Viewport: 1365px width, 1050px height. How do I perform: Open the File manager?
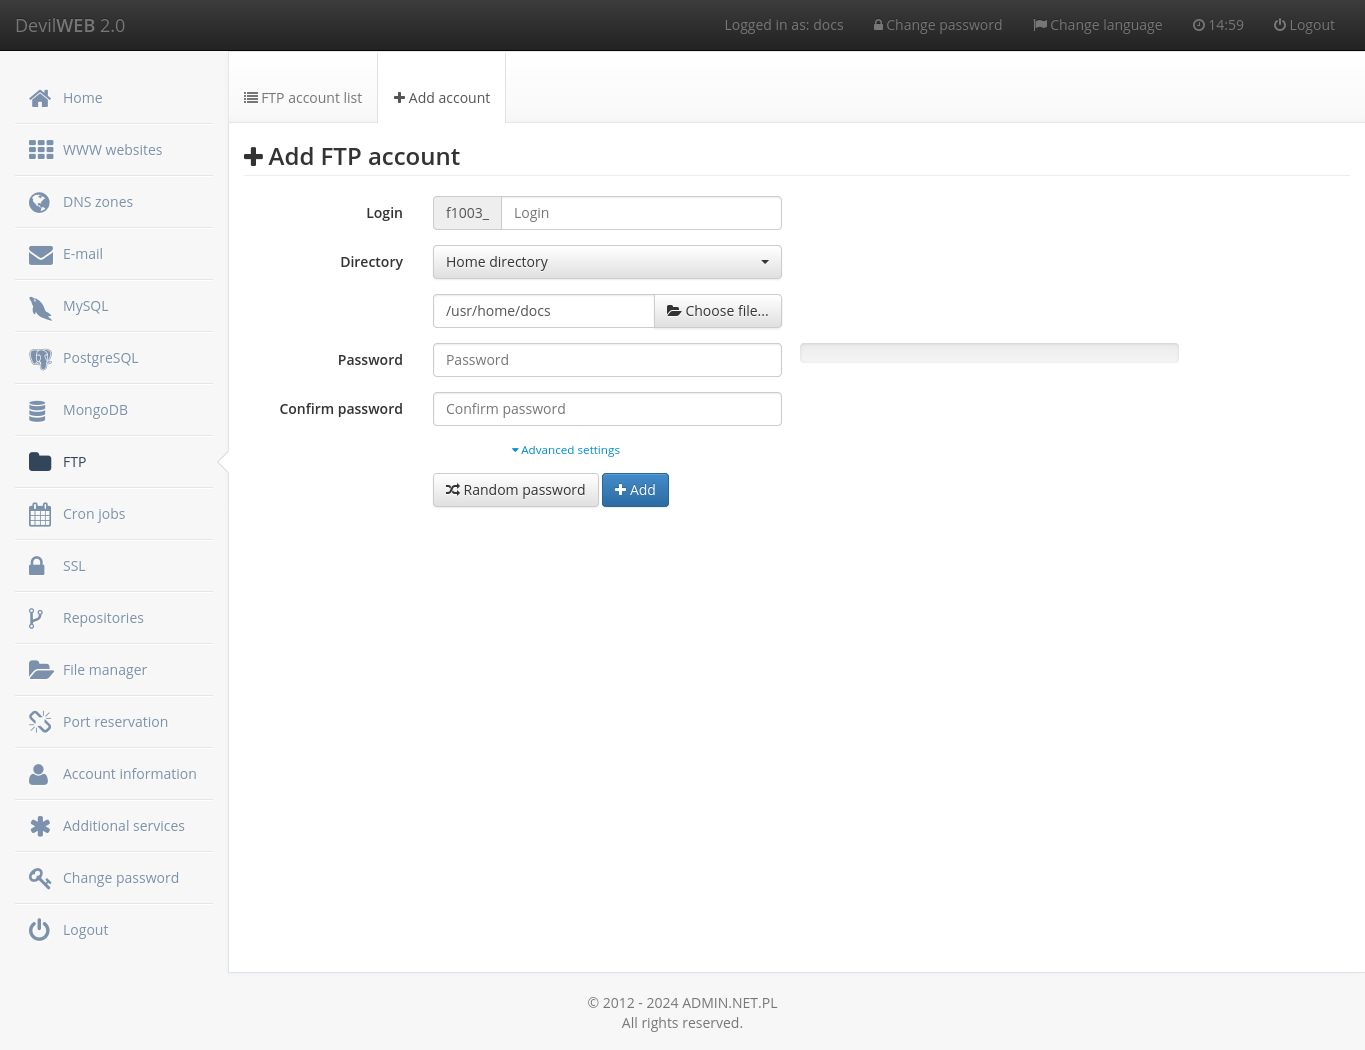[105, 669]
